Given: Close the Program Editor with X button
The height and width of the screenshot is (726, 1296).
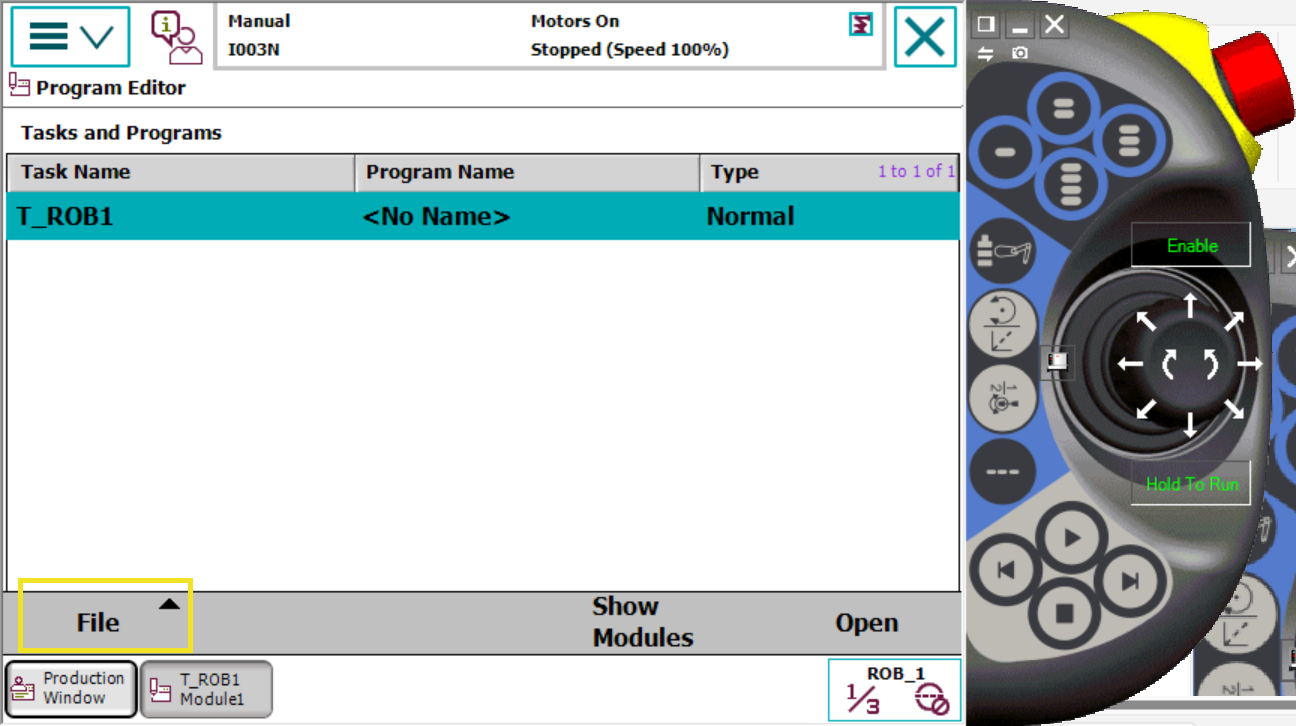Looking at the screenshot, I should 924,37.
